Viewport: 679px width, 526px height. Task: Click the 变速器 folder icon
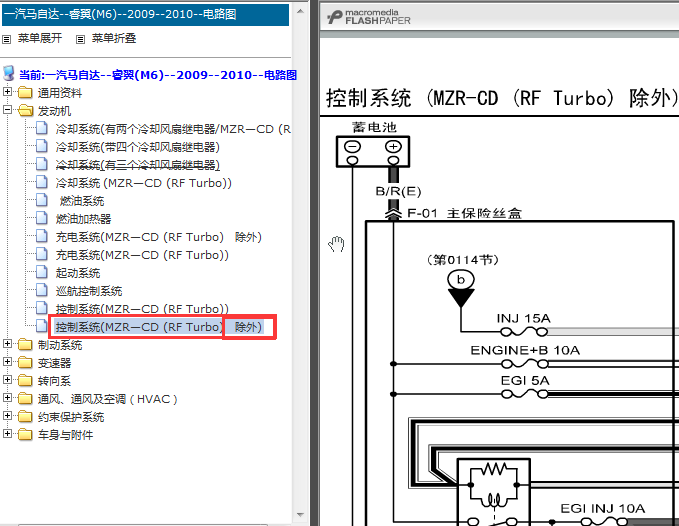pyautogui.click(x=26, y=363)
